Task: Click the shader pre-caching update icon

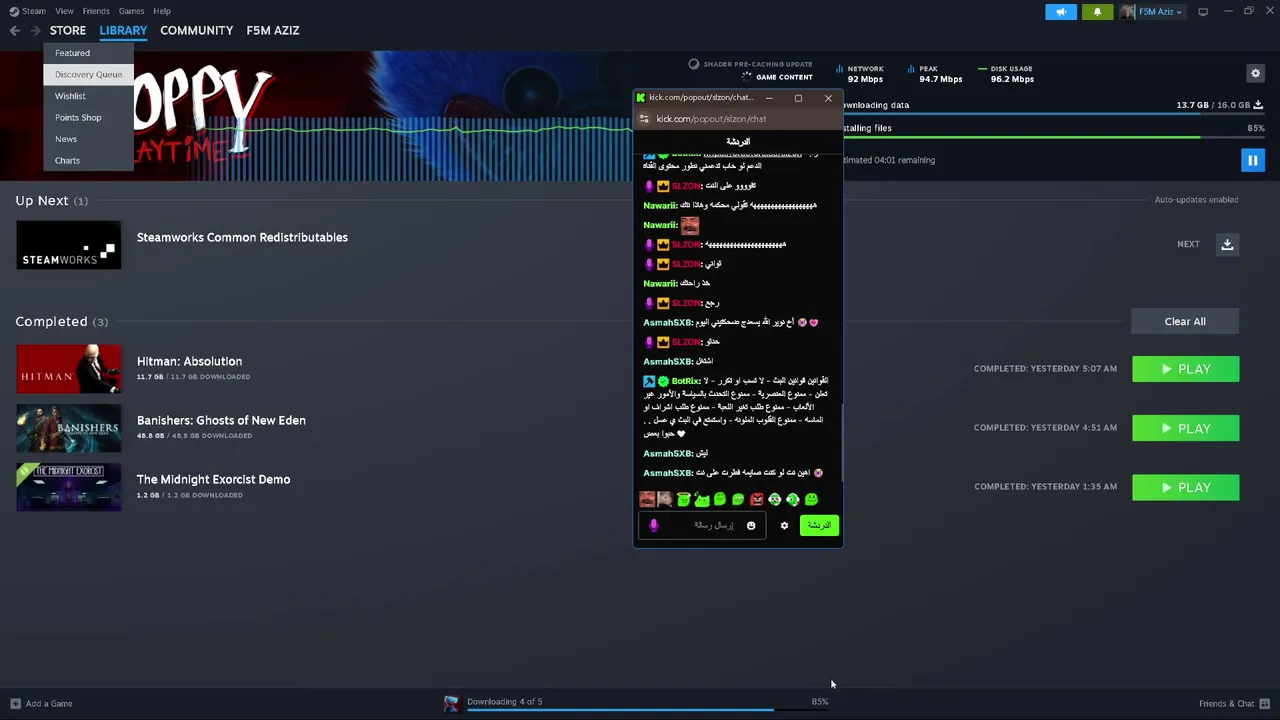Action: click(694, 64)
